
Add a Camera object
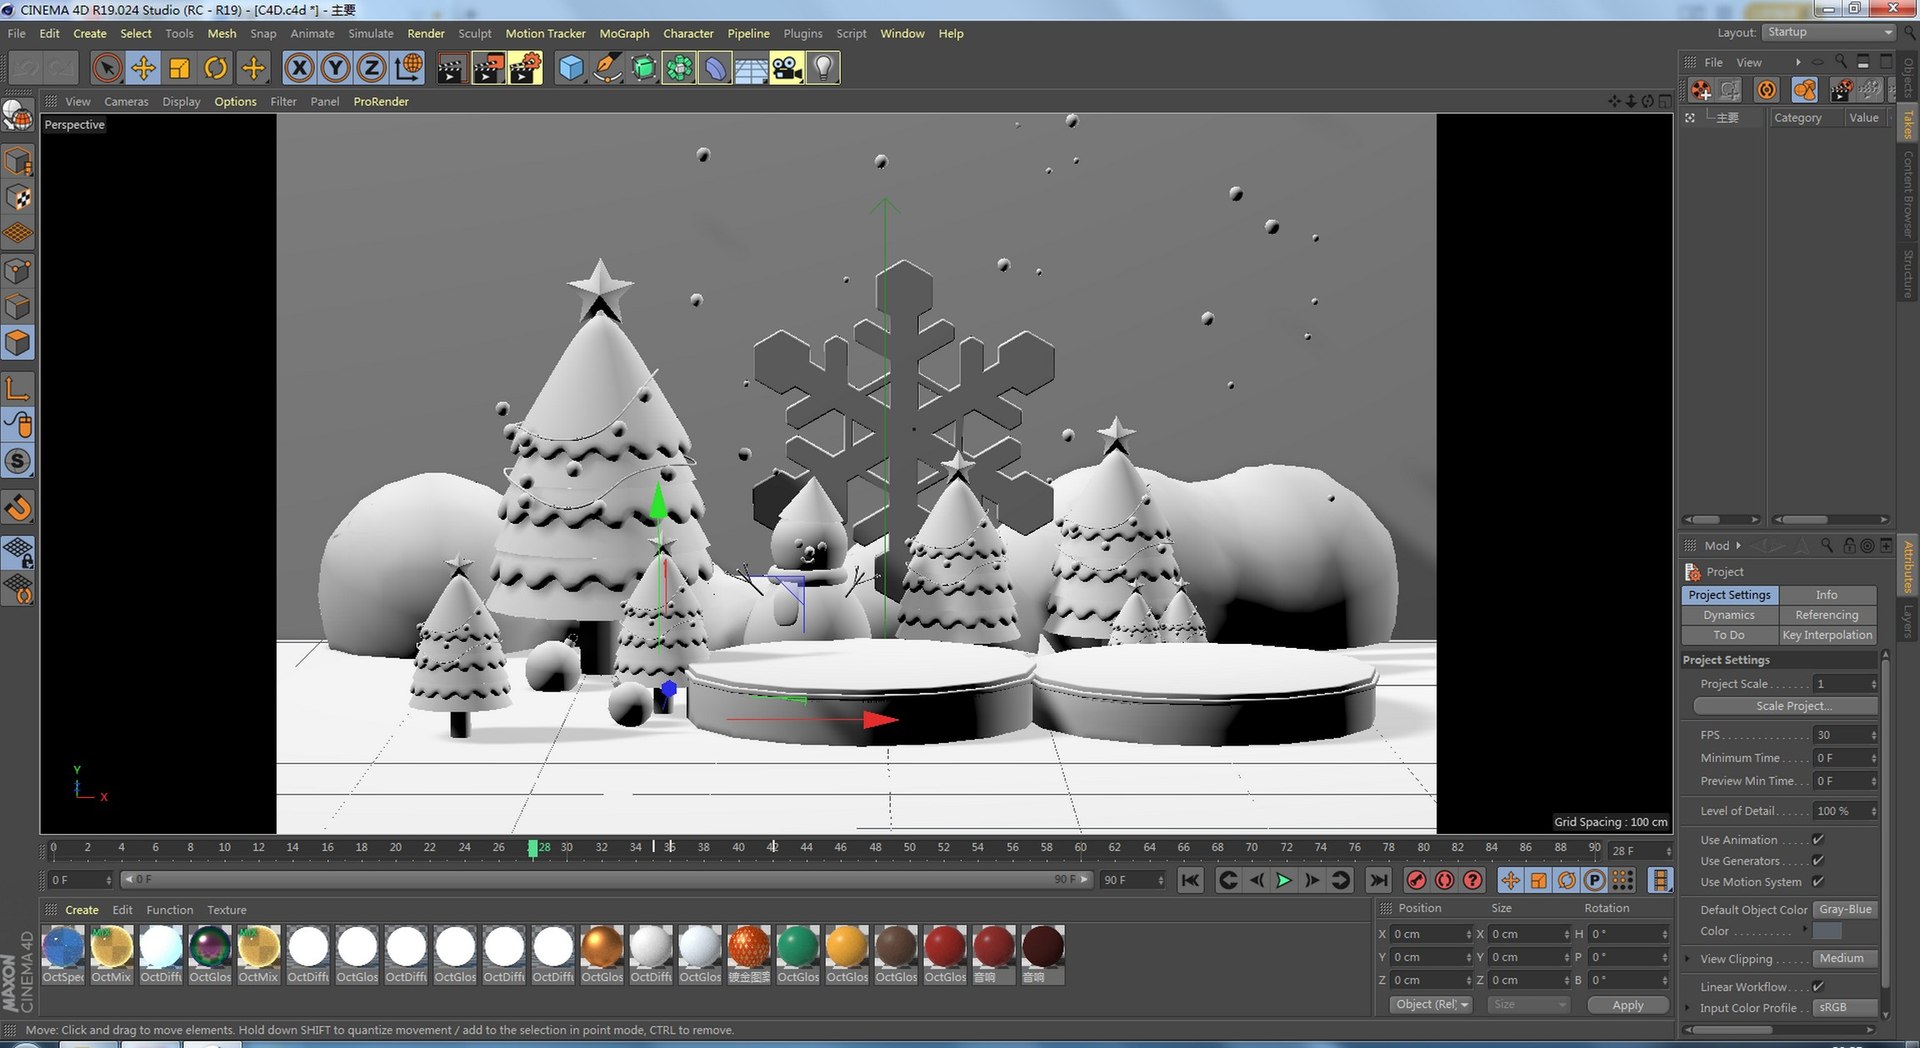pos(787,68)
